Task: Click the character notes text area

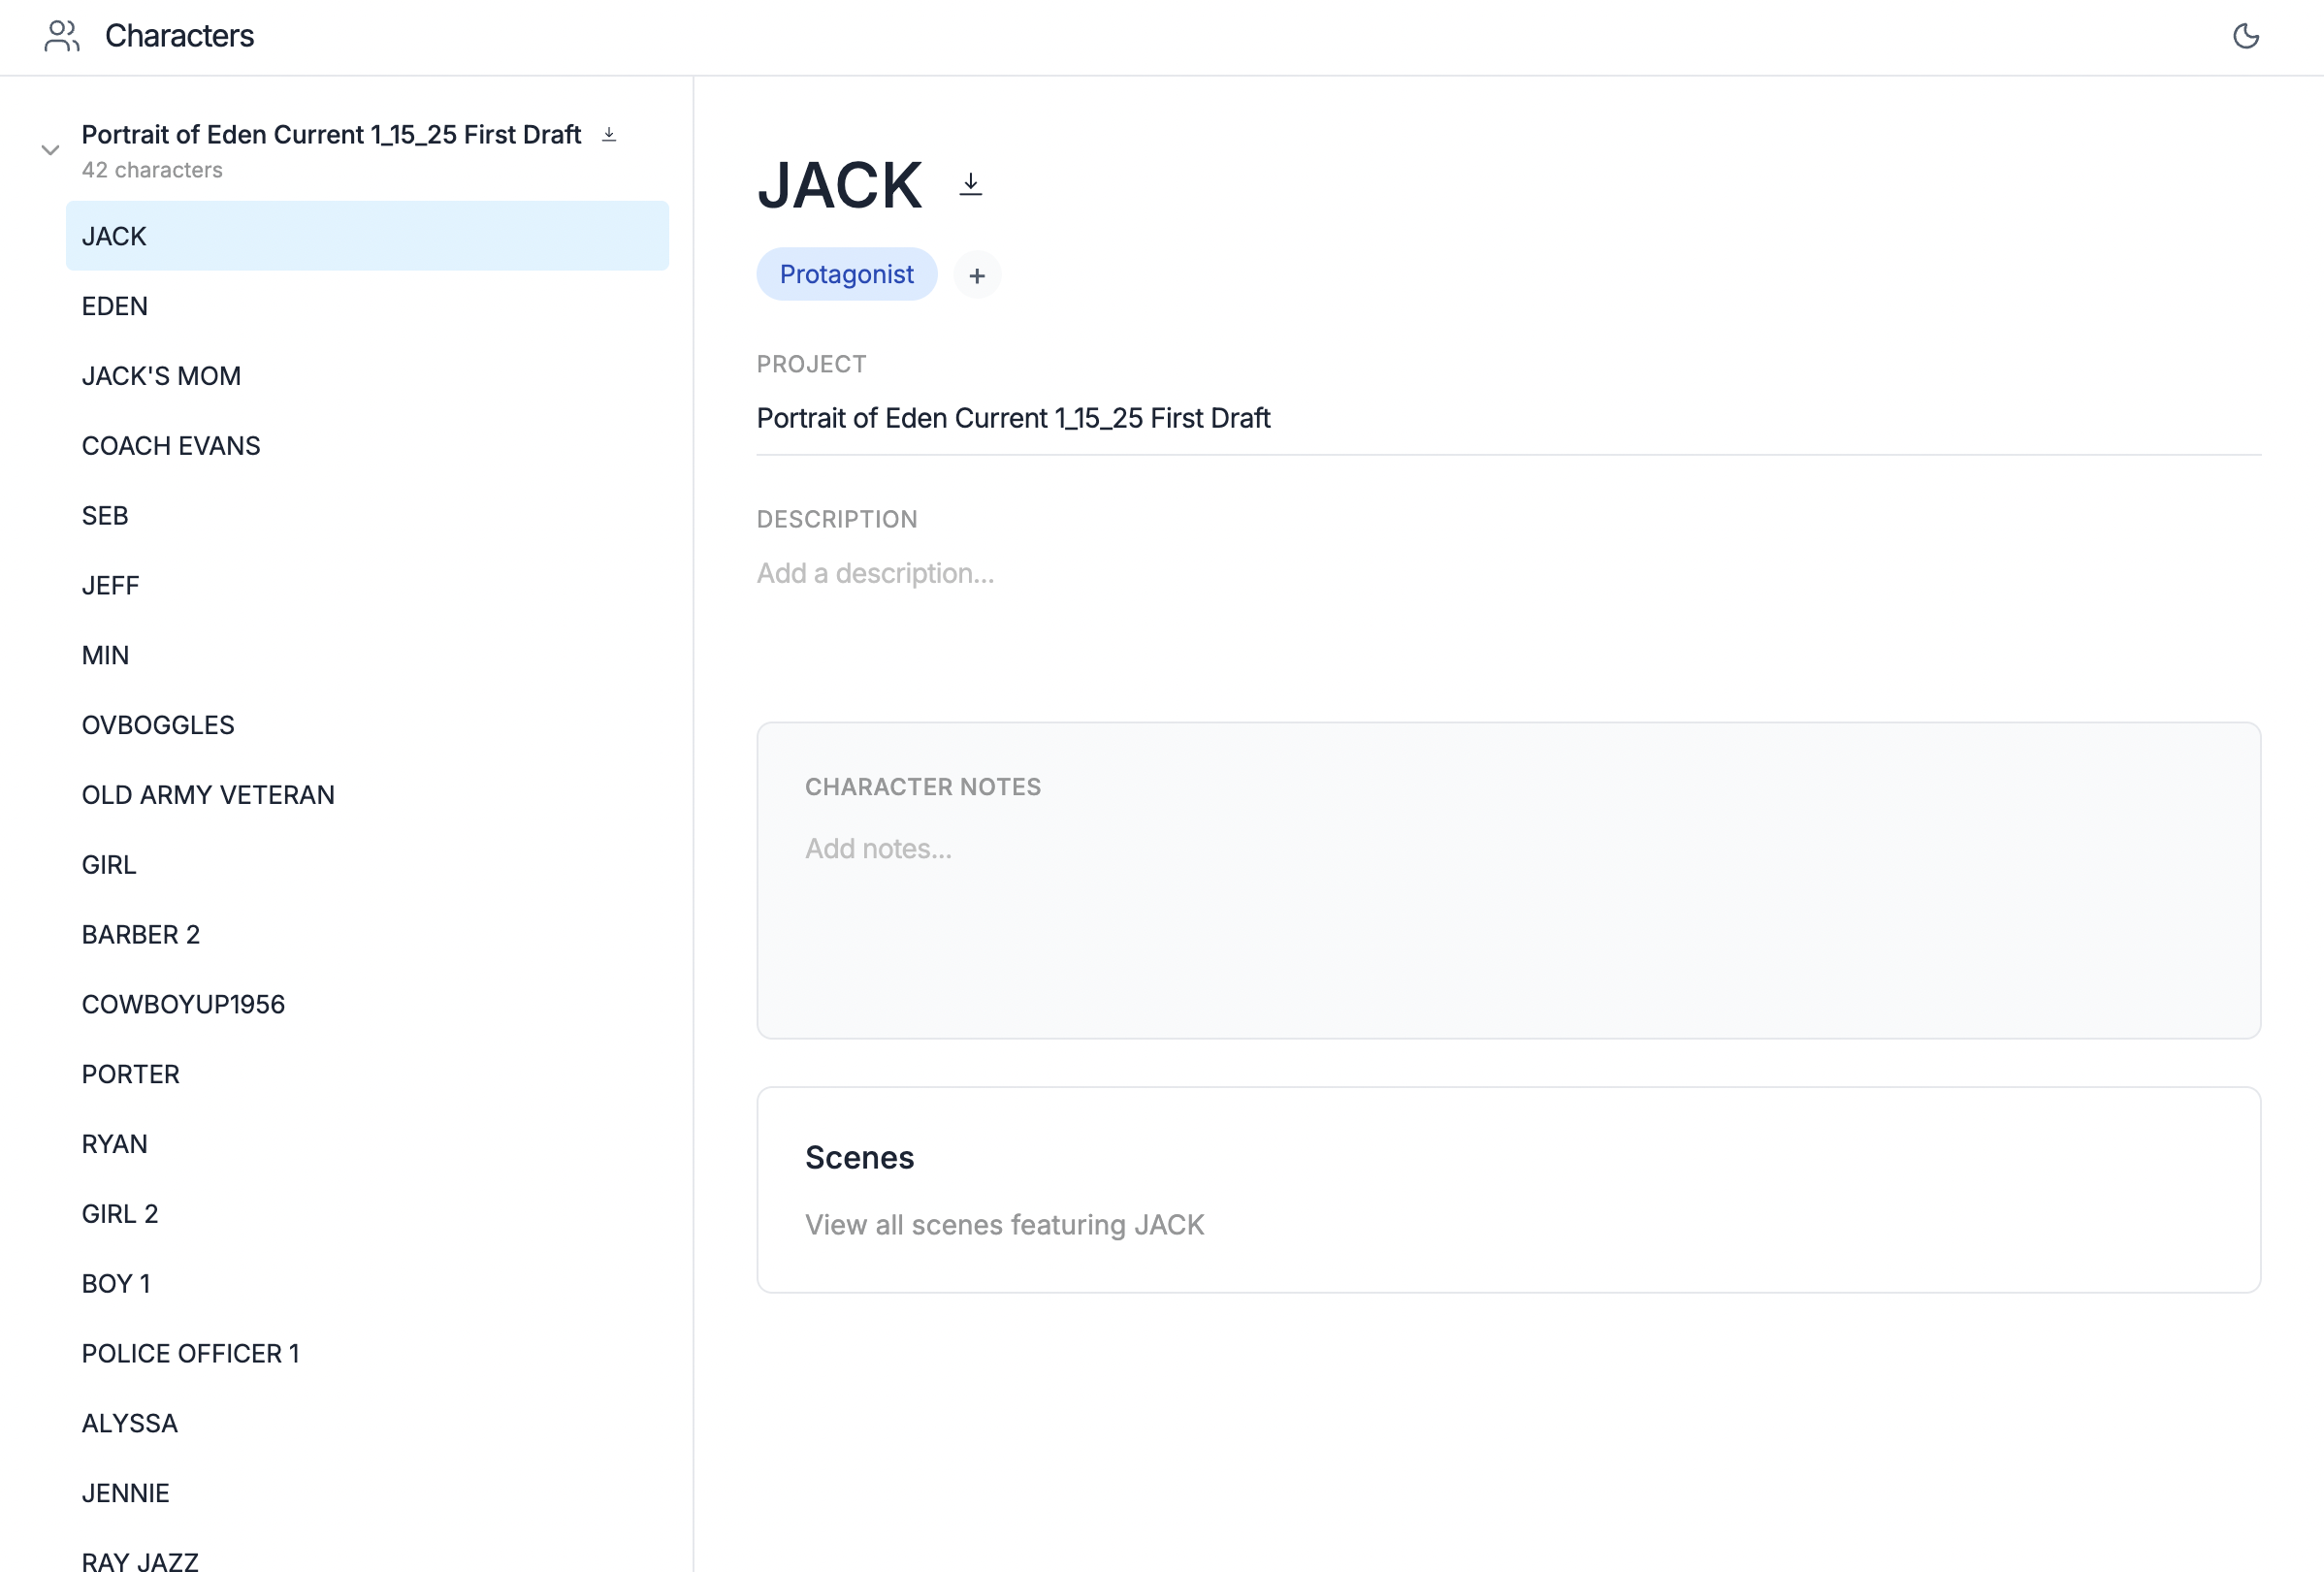Action: pyautogui.click(x=1507, y=900)
